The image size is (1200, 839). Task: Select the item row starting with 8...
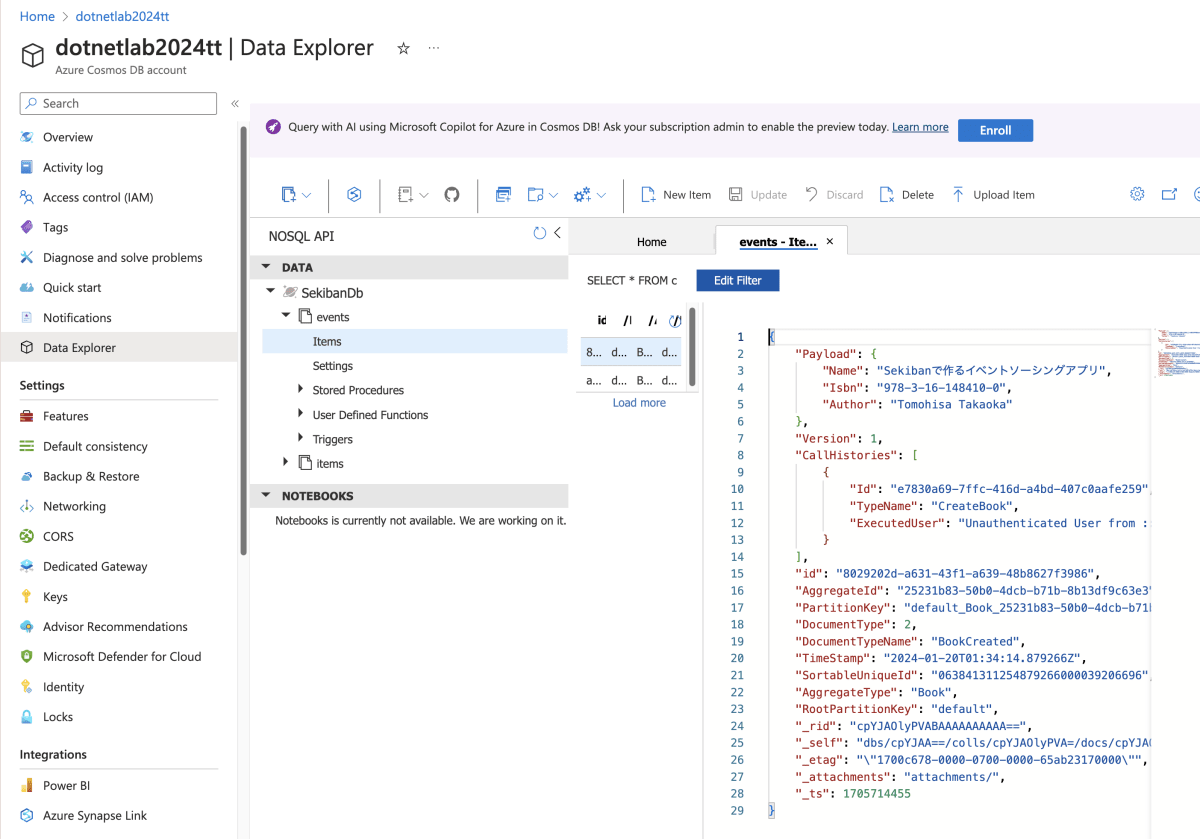[631, 352]
